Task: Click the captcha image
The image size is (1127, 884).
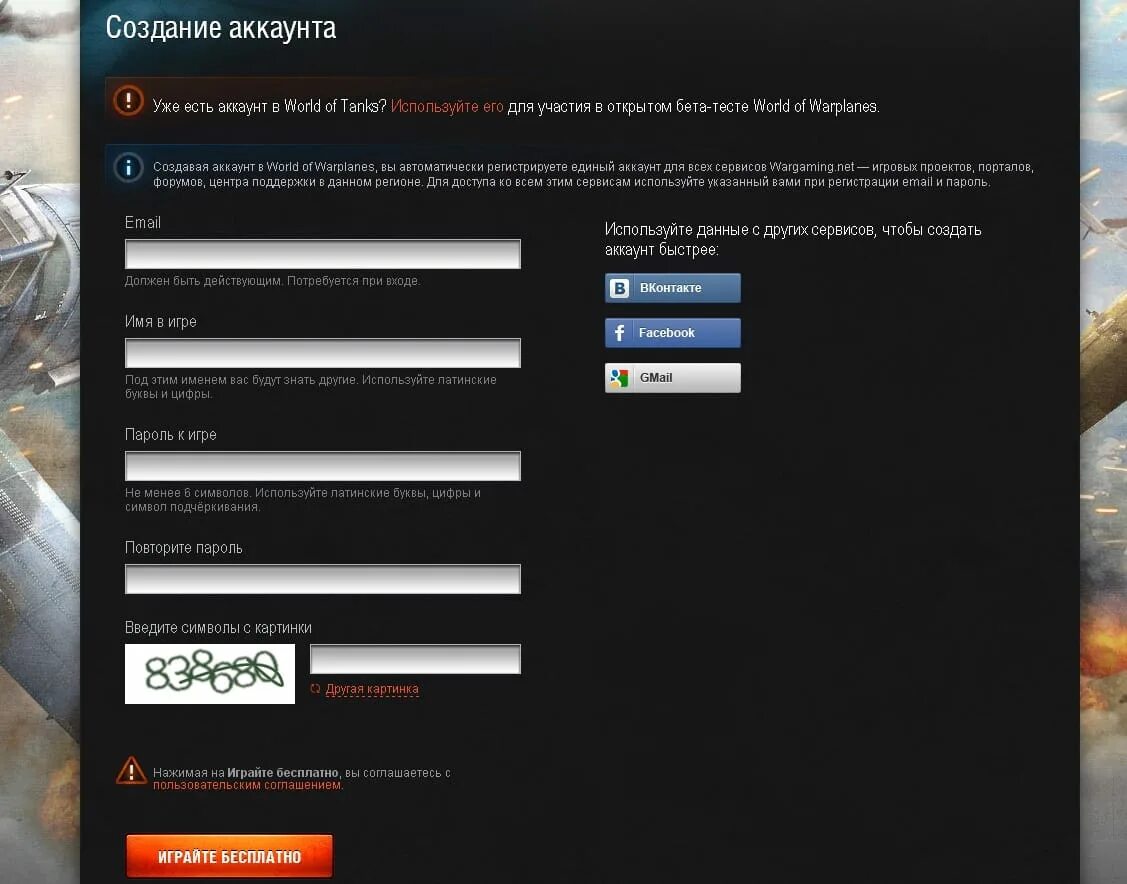Action: [210, 673]
